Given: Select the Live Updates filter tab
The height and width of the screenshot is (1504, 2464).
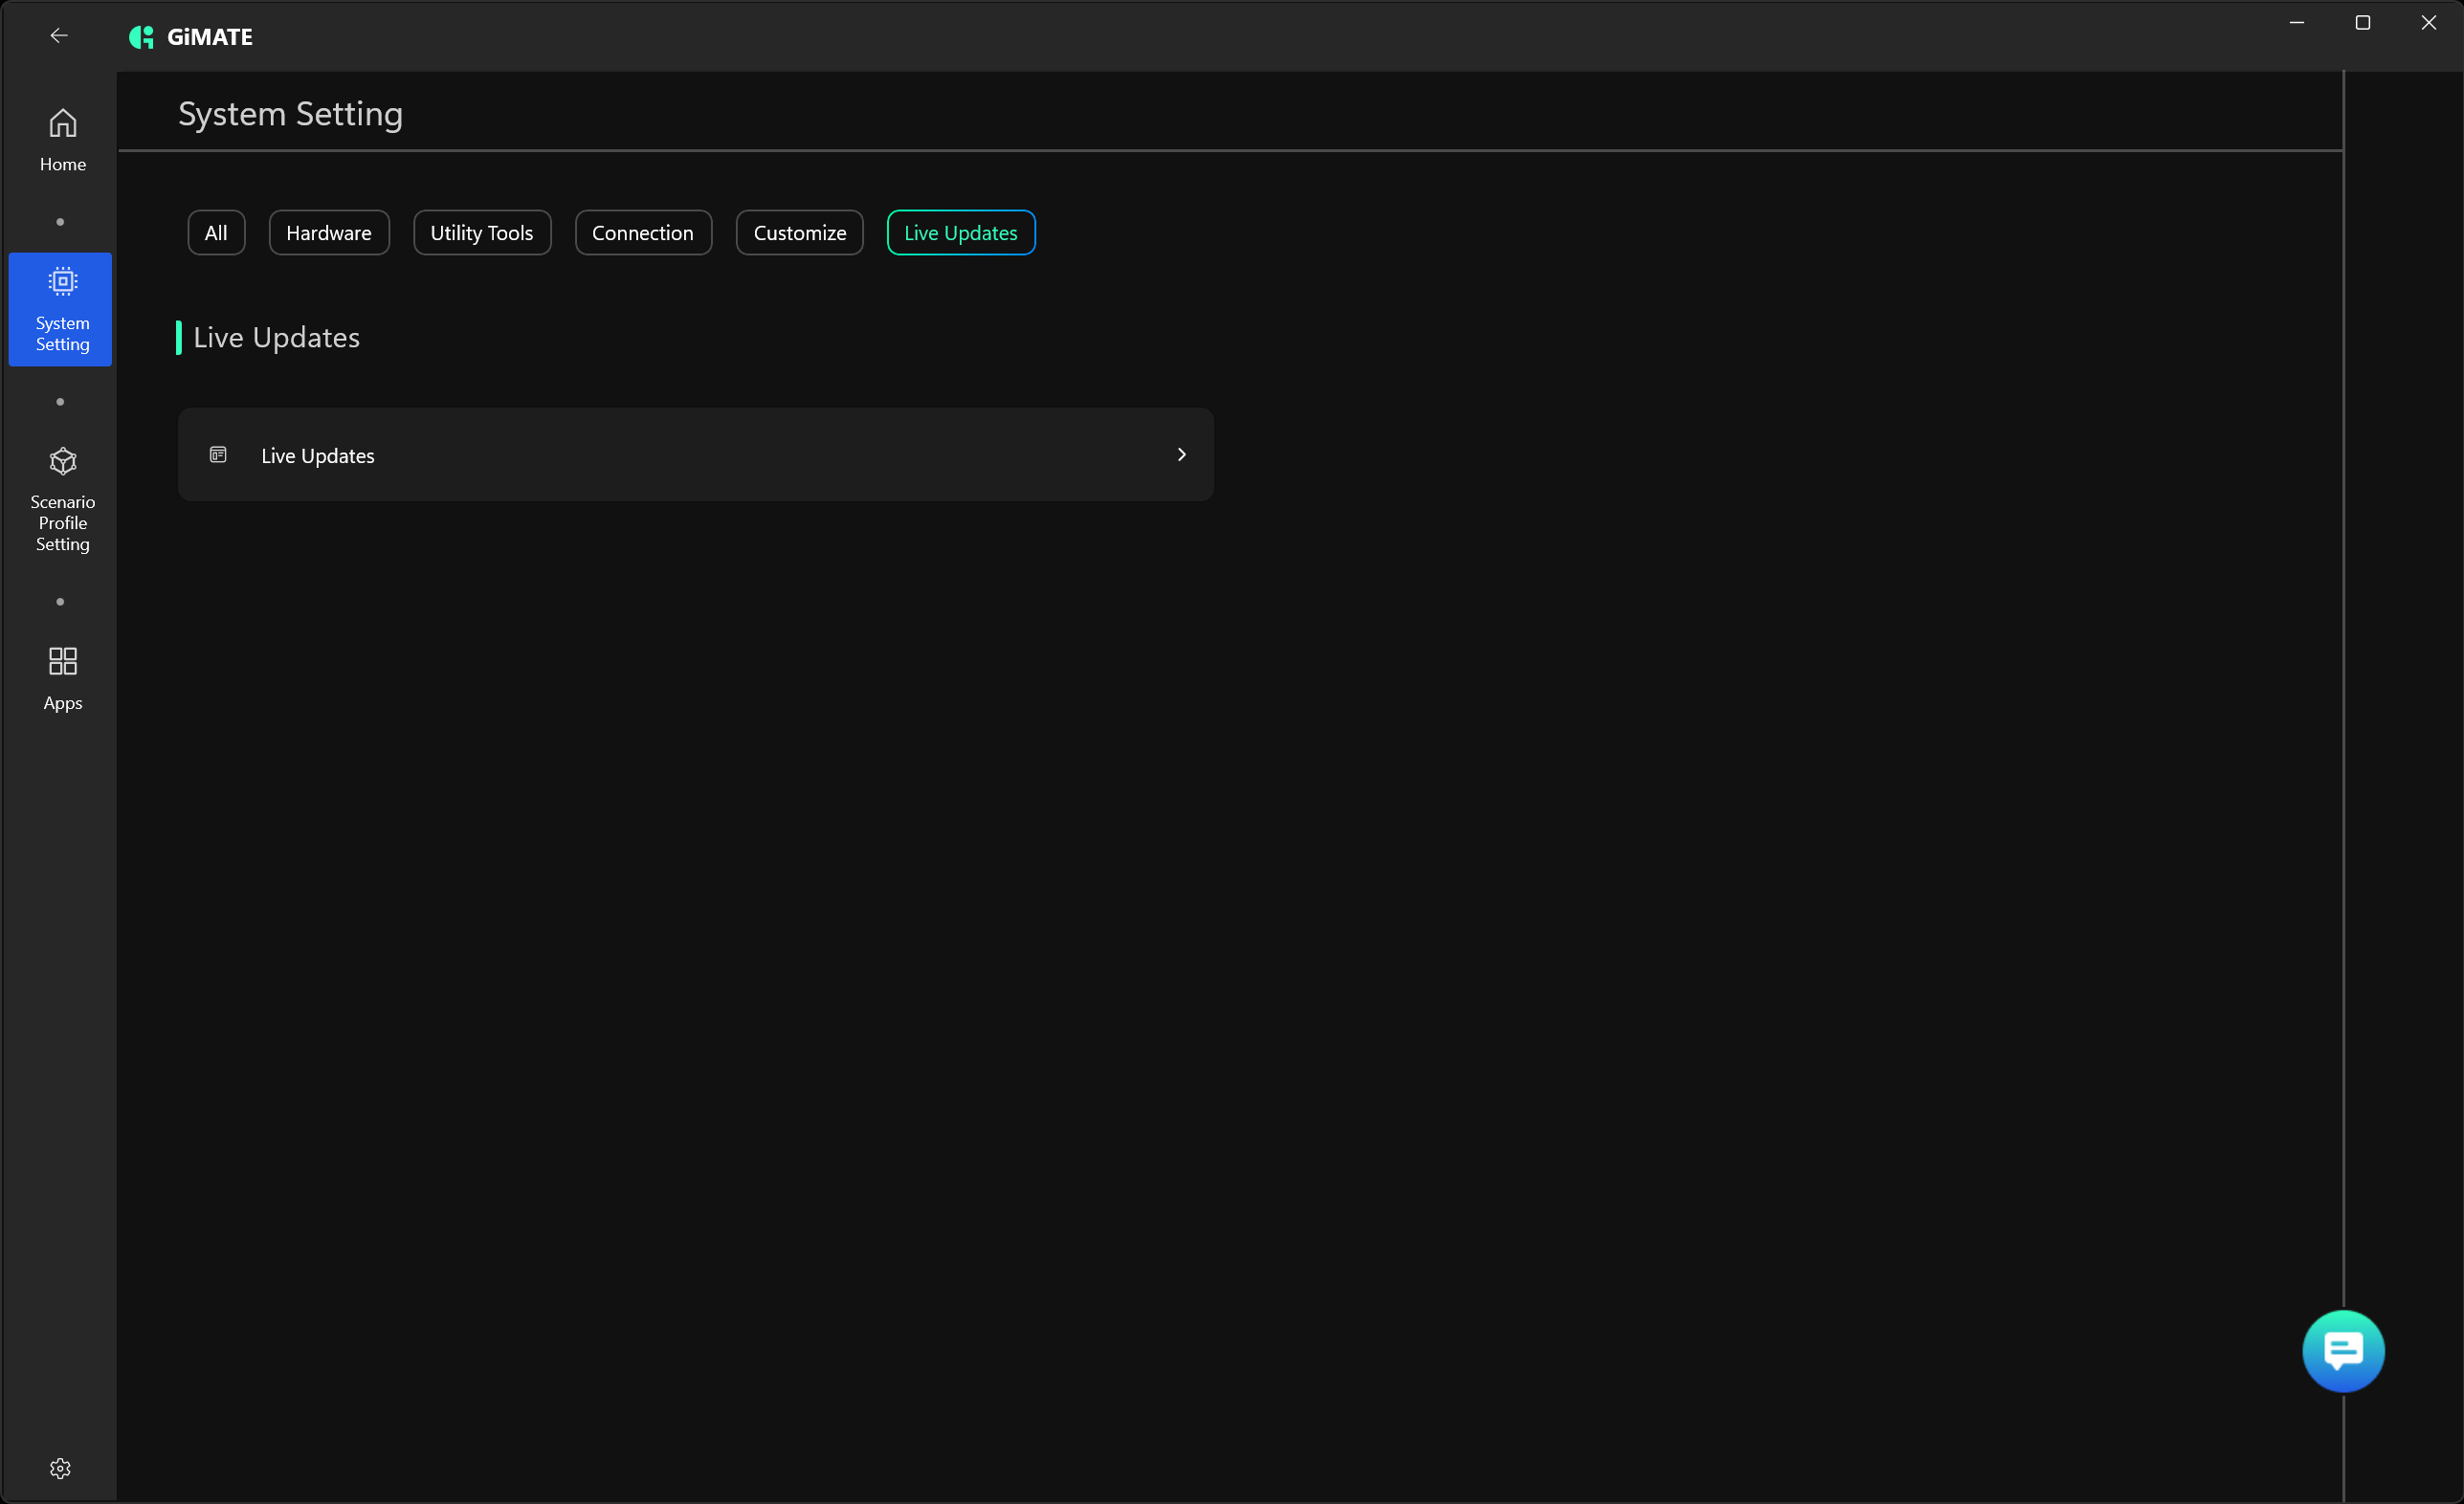Looking at the screenshot, I should point(960,233).
